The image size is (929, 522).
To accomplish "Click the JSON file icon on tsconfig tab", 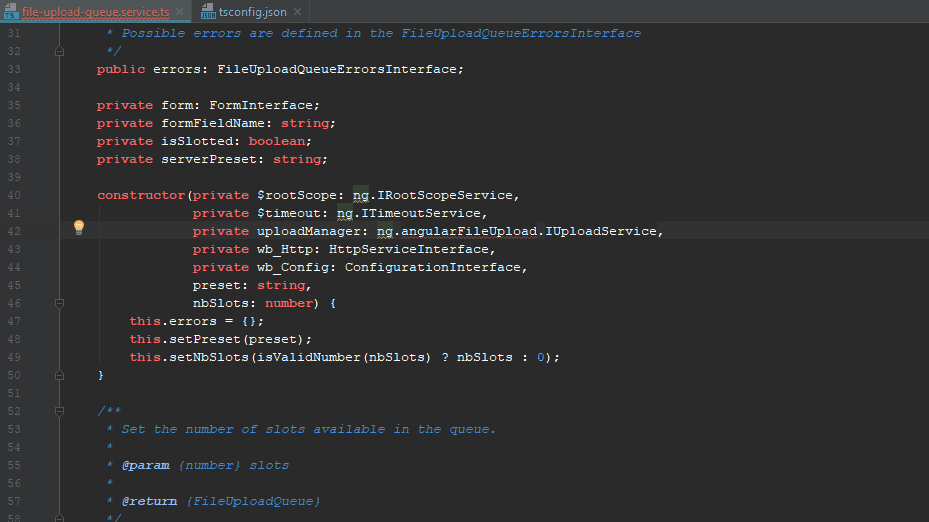I will (x=208, y=11).
